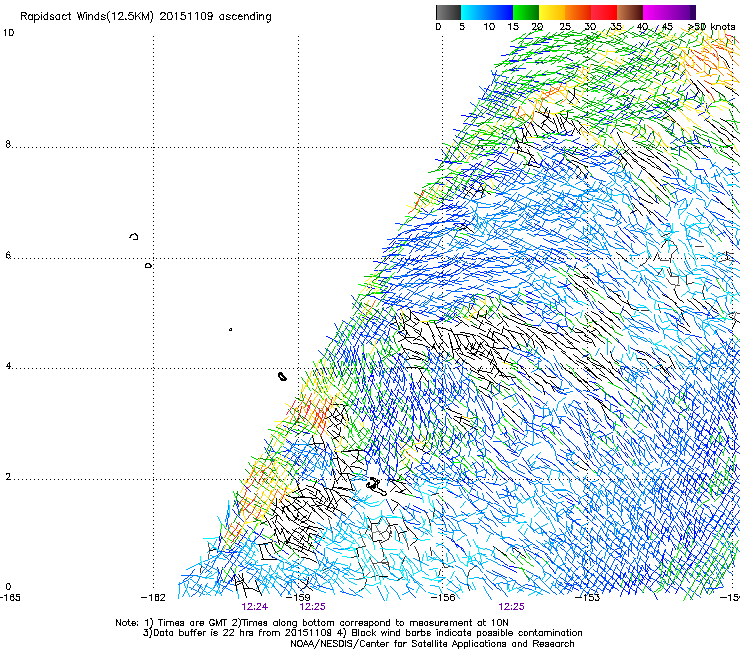Click latitude label '8' on left axis
Image resolution: width=740 pixels, height=650 pixels.
pos(8,144)
